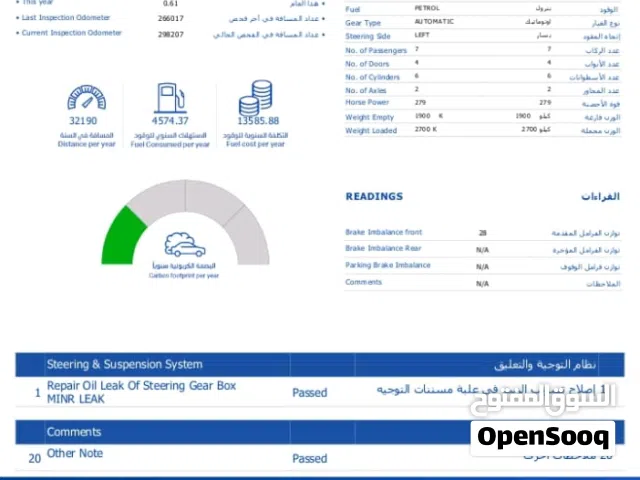Click the 'No. of Passengers' label
The width and height of the screenshot is (640, 480).
coord(376,51)
